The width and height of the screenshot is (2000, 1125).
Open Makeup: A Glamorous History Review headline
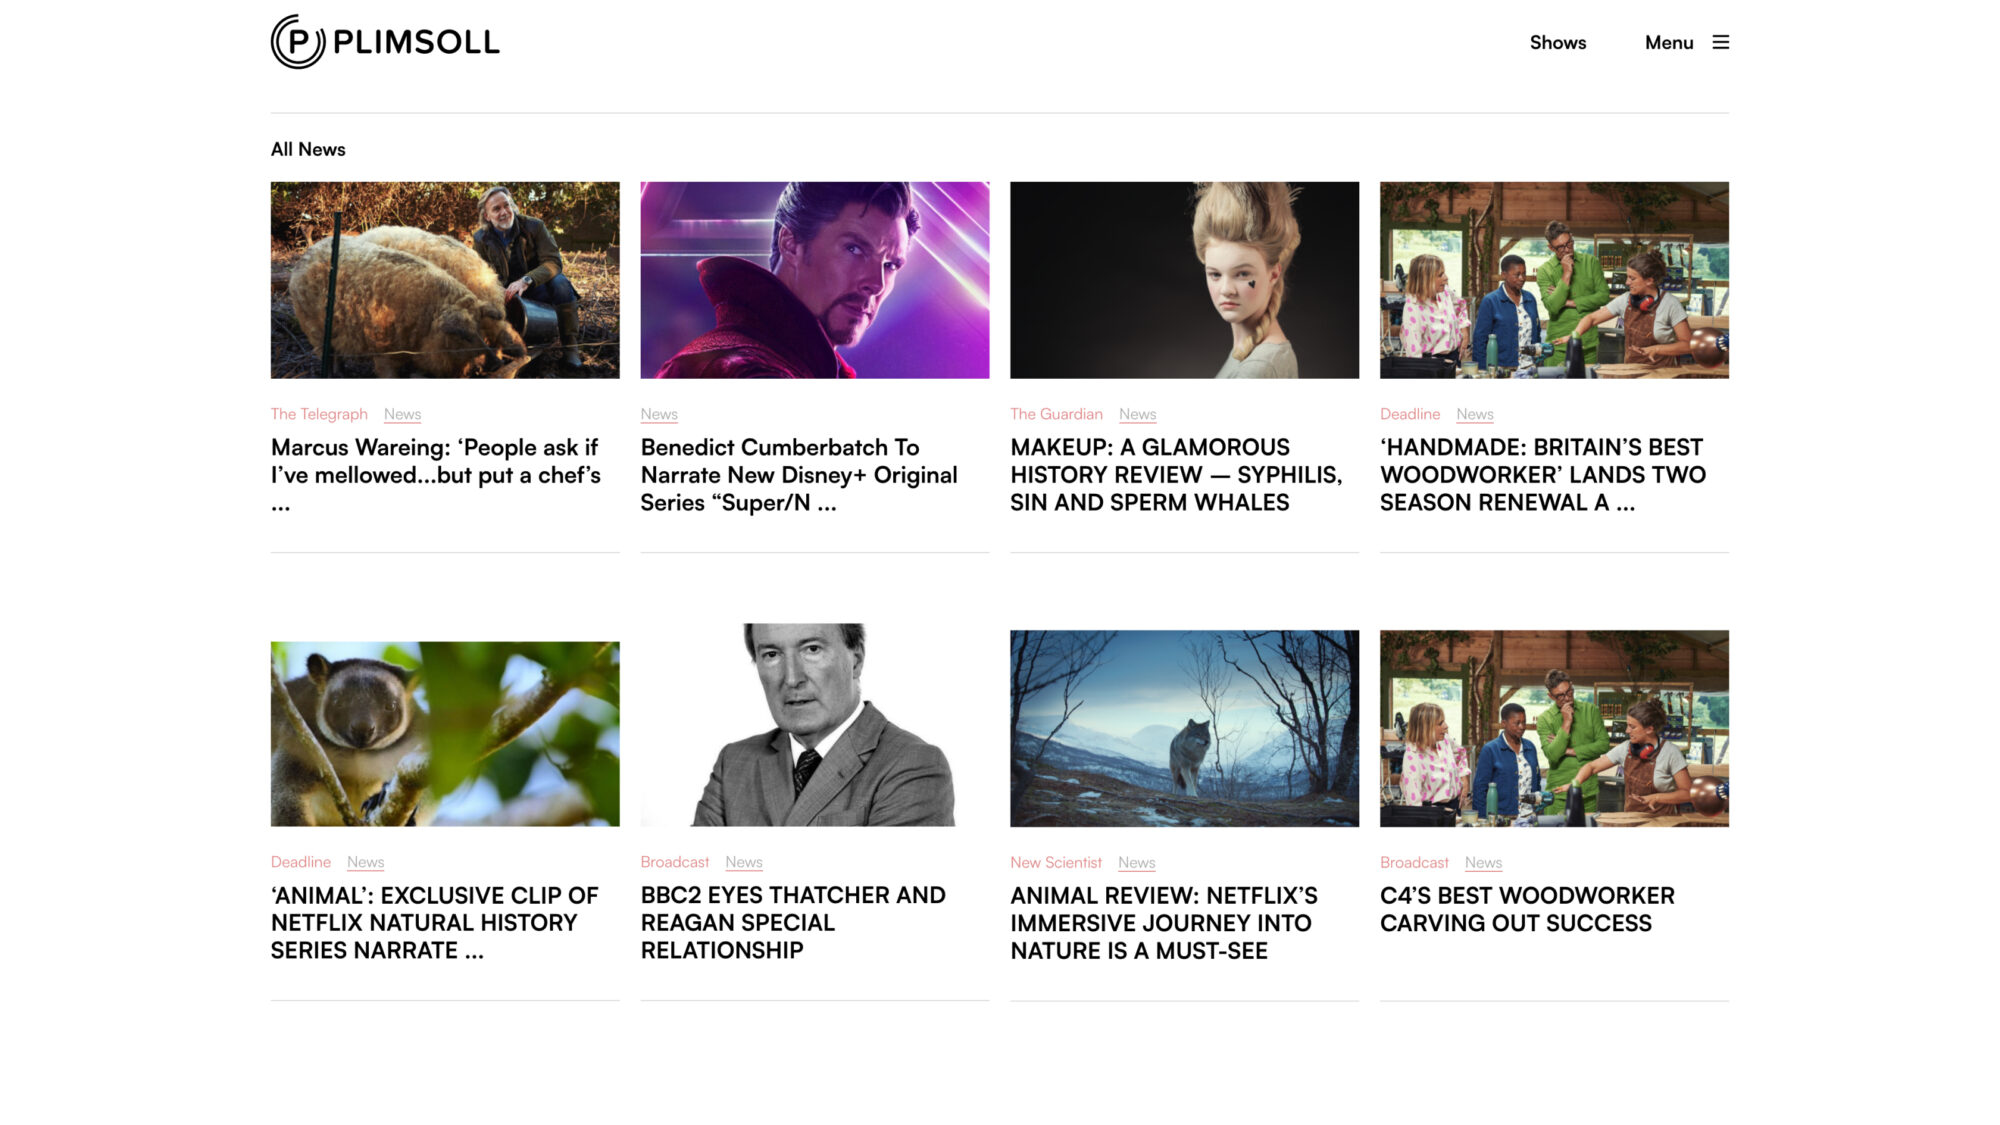pyautogui.click(x=1176, y=475)
